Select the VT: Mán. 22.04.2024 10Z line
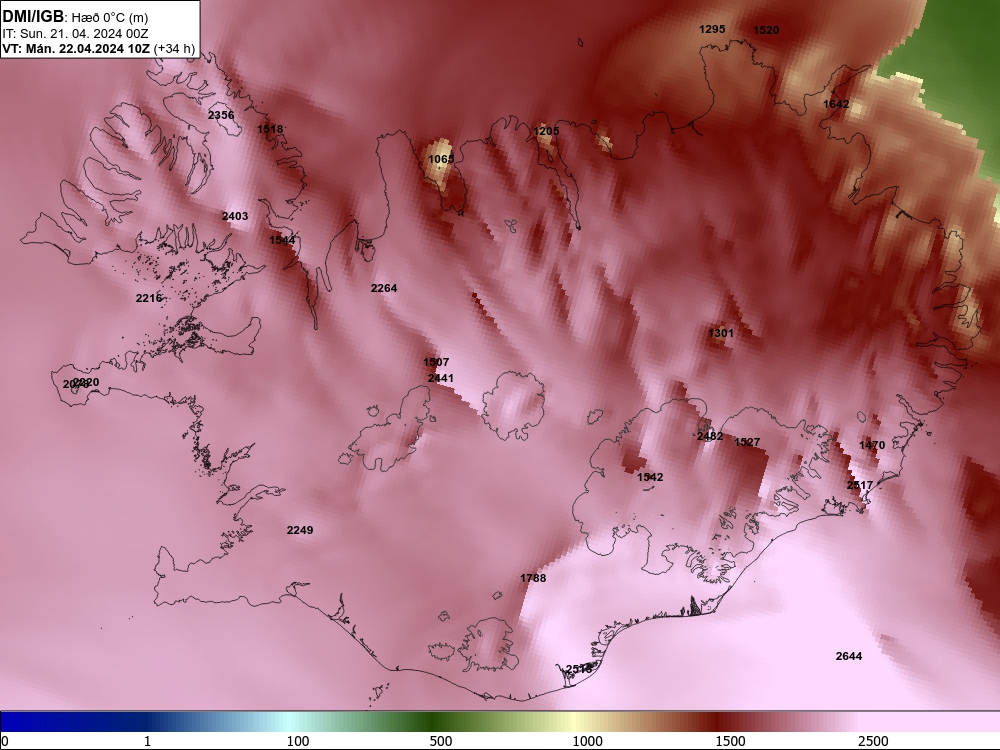The image size is (1000, 750). pos(98,49)
